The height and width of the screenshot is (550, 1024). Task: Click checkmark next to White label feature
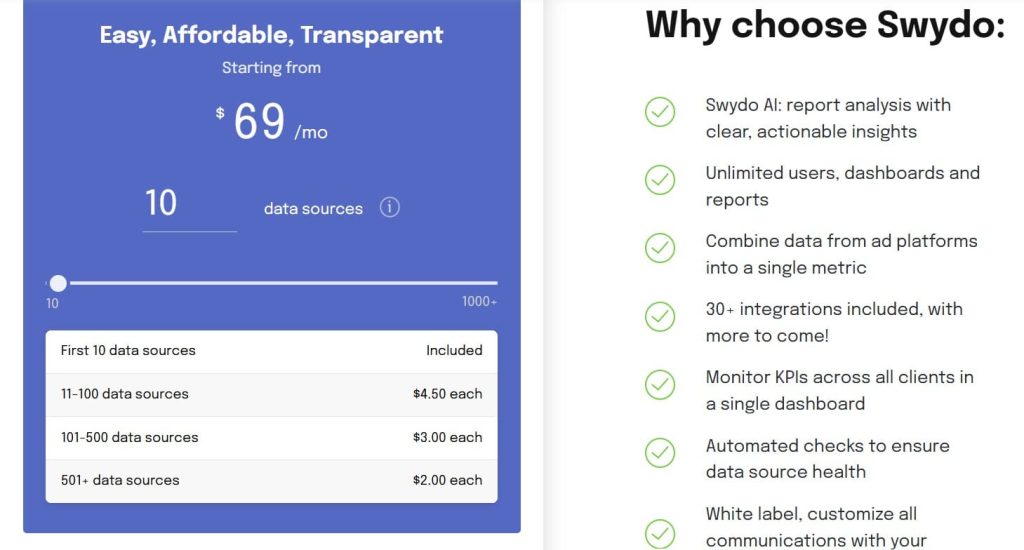point(660,530)
